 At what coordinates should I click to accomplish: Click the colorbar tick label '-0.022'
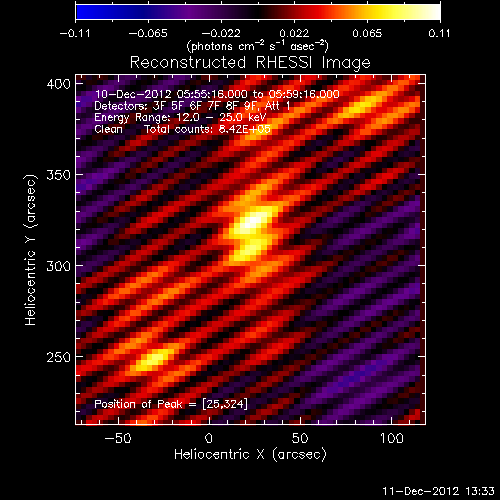point(221,33)
